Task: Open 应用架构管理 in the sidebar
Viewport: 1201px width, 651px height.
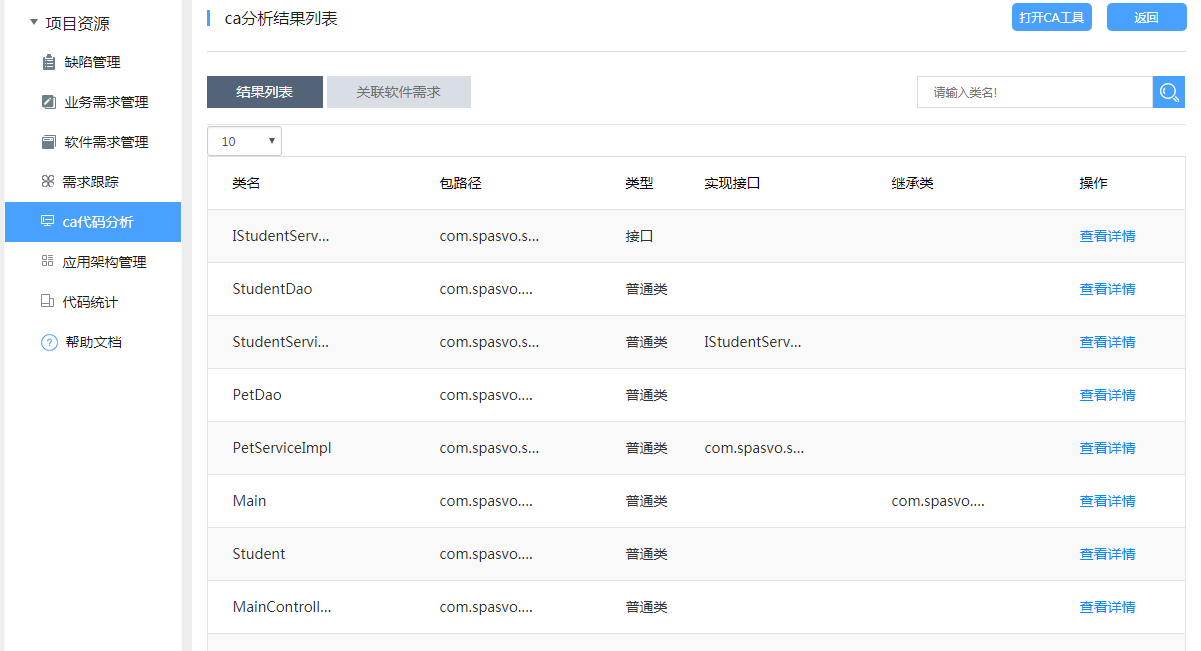Action: (104, 262)
